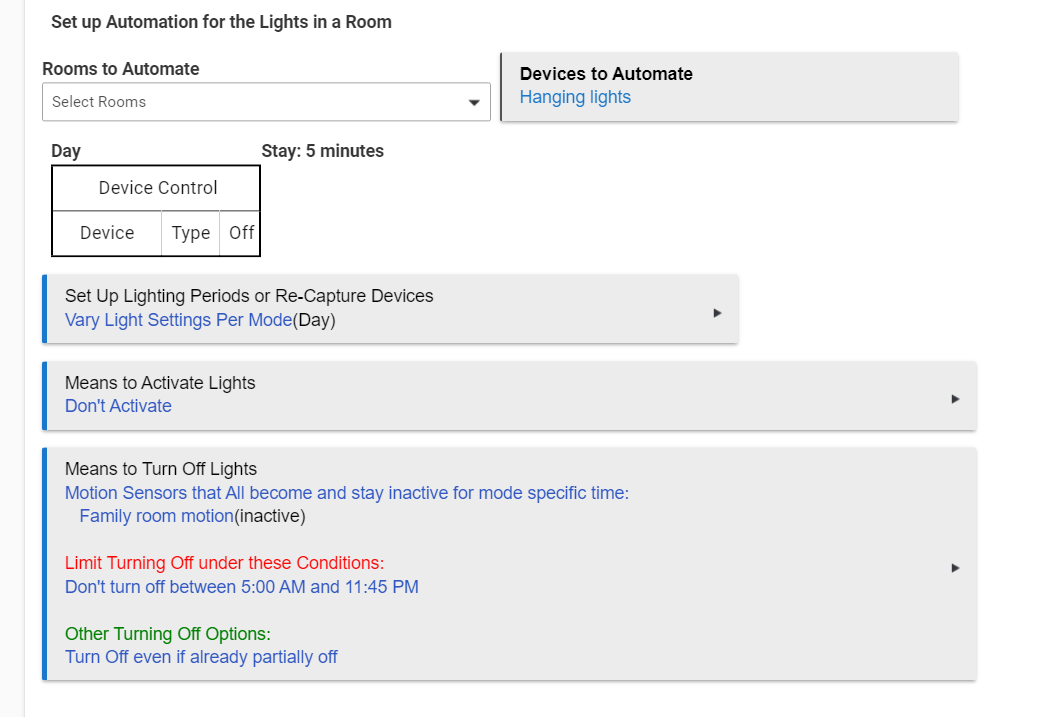This screenshot has height=717, width=1045.
Task: Click the Hanging lights device link
Action: tap(575, 97)
